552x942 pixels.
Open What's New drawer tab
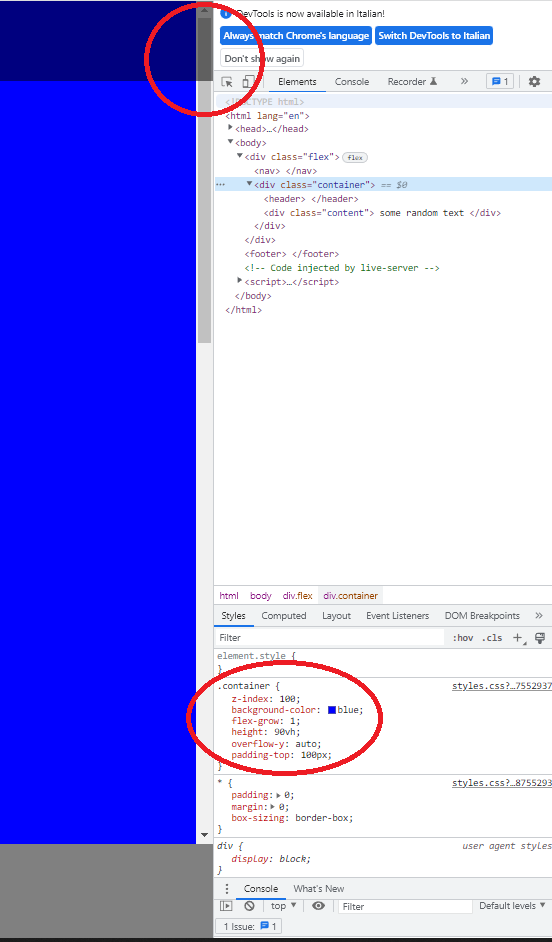point(318,889)
